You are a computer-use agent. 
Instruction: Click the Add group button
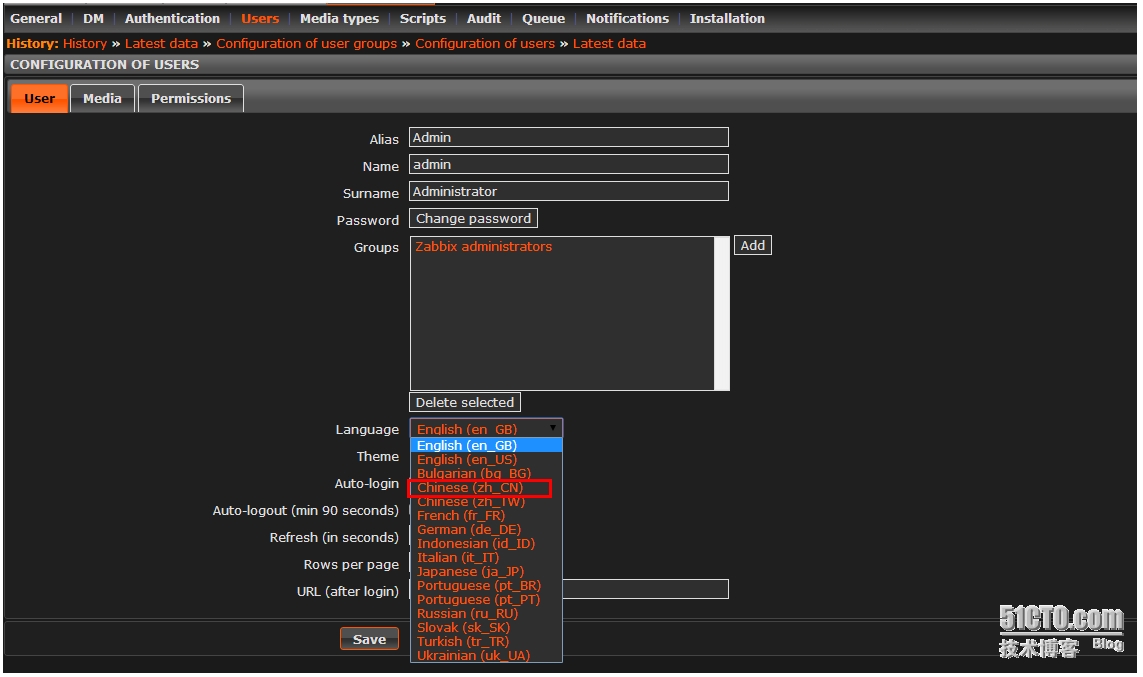tap(752, 245)
